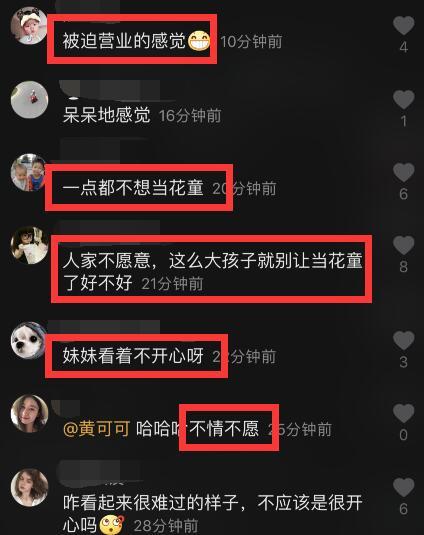Open the white dog avatar profile
The image size is (424, 535).
point(29,341)
